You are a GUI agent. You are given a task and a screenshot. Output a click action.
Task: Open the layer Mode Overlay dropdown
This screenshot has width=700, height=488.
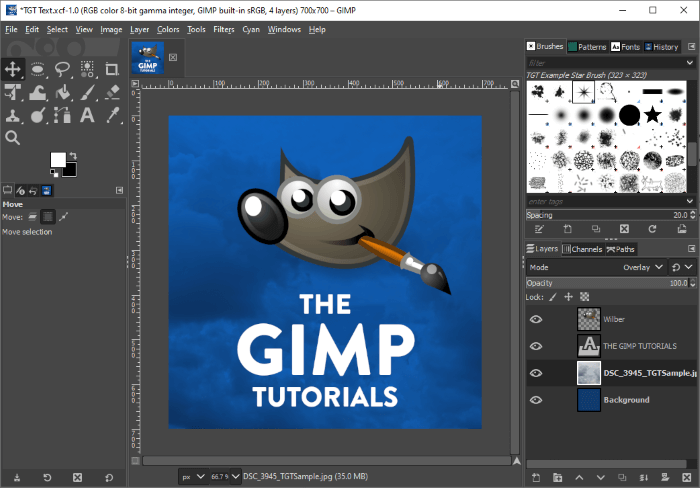(596, 267)
